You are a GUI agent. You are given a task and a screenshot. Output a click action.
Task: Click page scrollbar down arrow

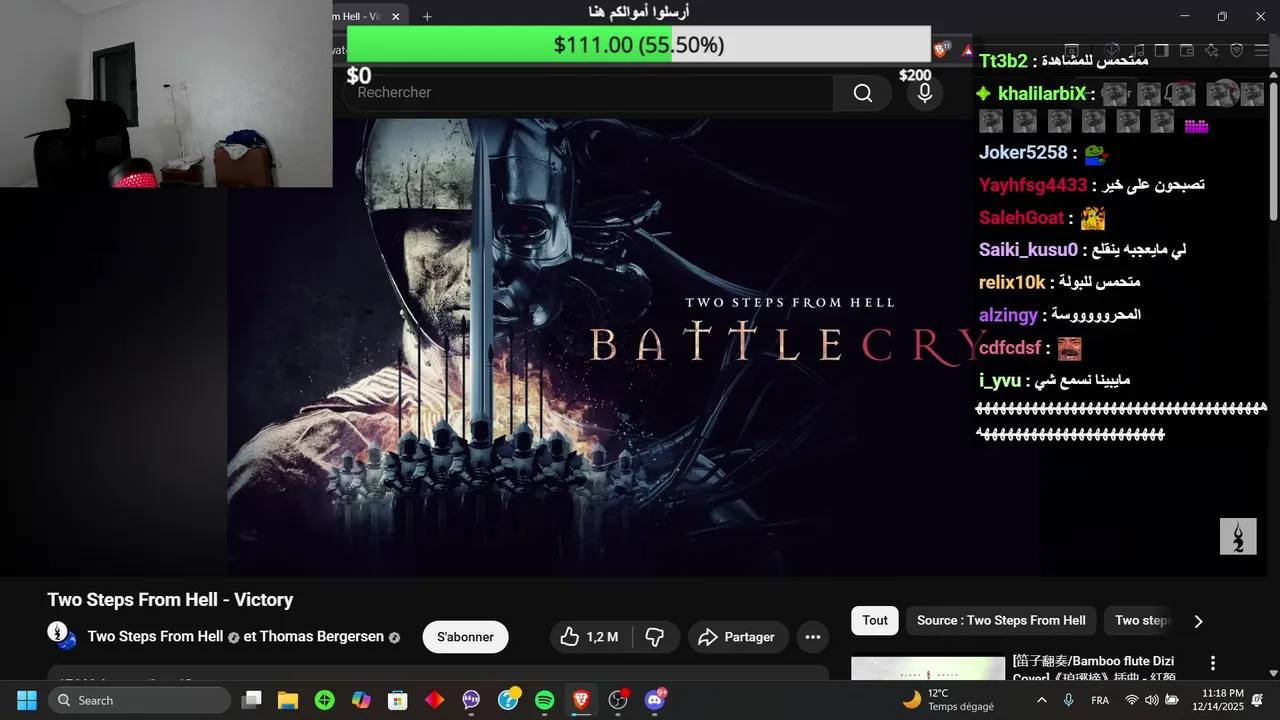click(1273, 674)
